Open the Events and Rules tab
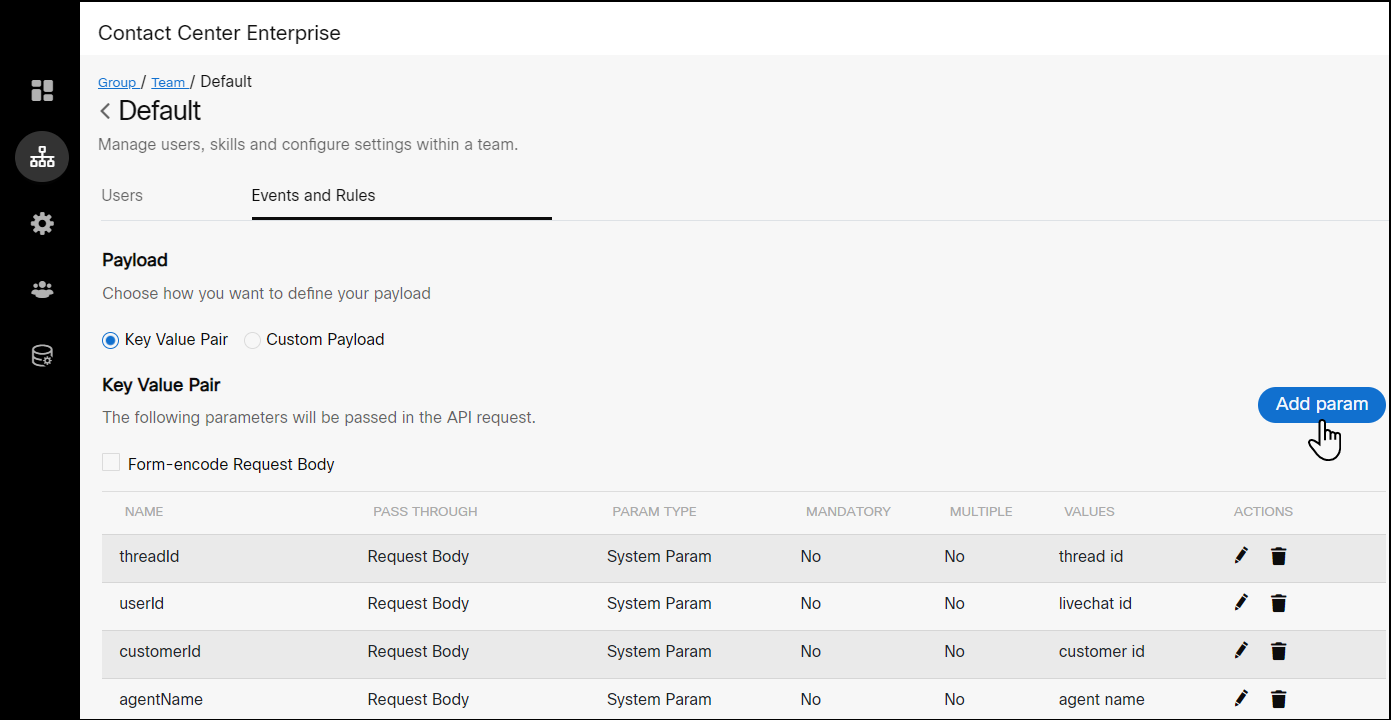The image size is (1391, 720). coord(313,195)
